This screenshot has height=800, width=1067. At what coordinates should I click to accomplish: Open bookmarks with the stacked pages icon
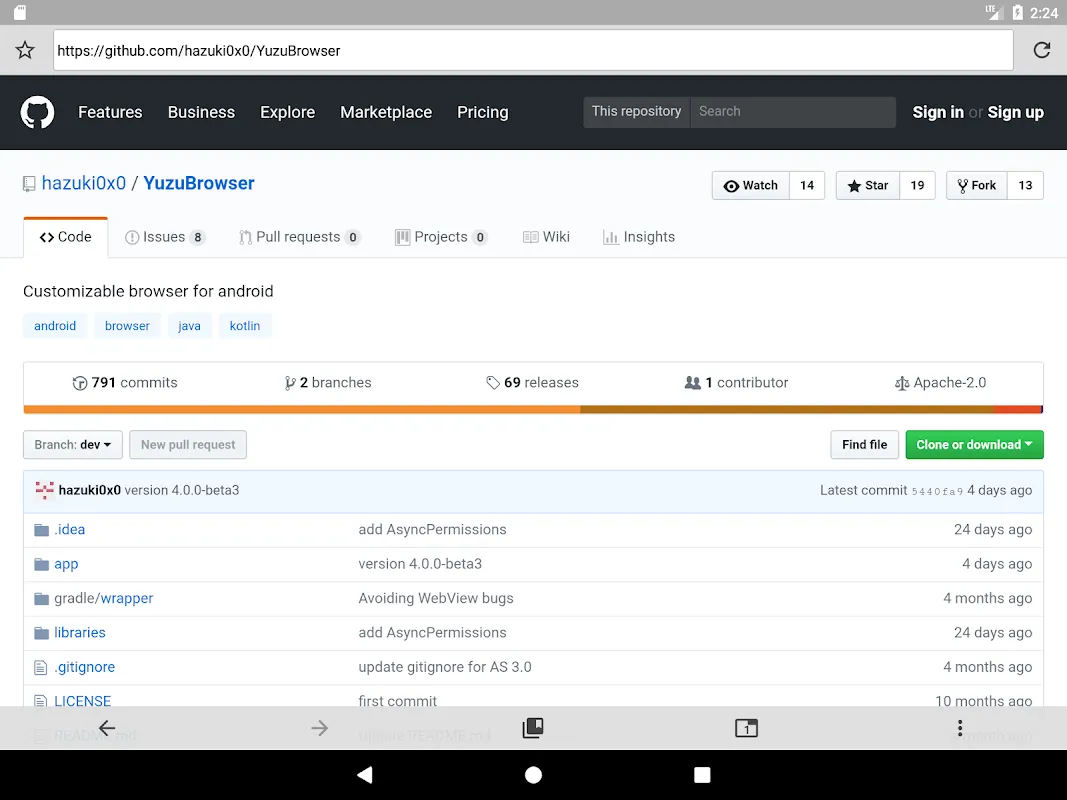pyautogui.click(x=533, y=728)
